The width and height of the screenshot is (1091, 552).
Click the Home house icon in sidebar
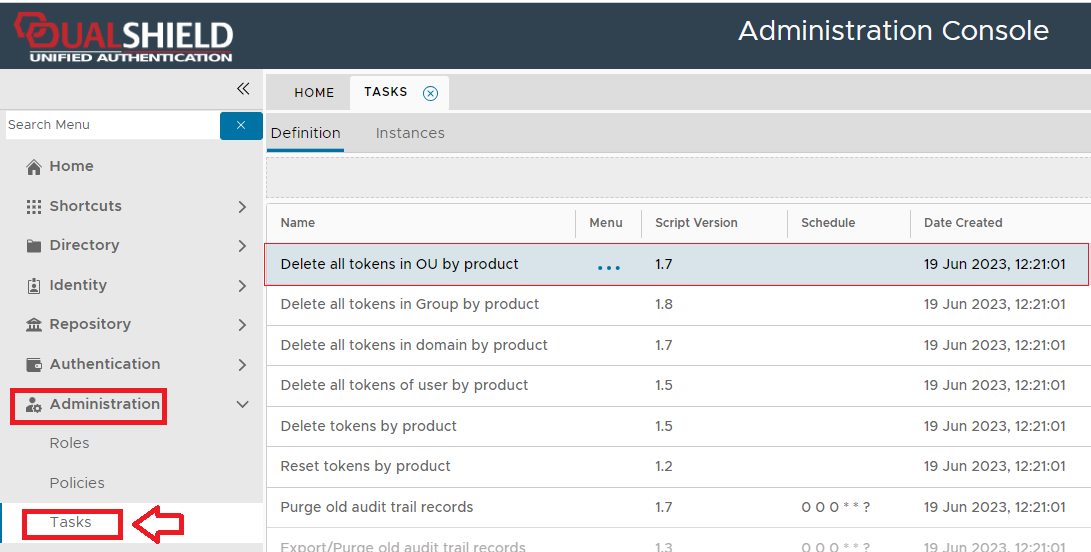pos(34,167)
